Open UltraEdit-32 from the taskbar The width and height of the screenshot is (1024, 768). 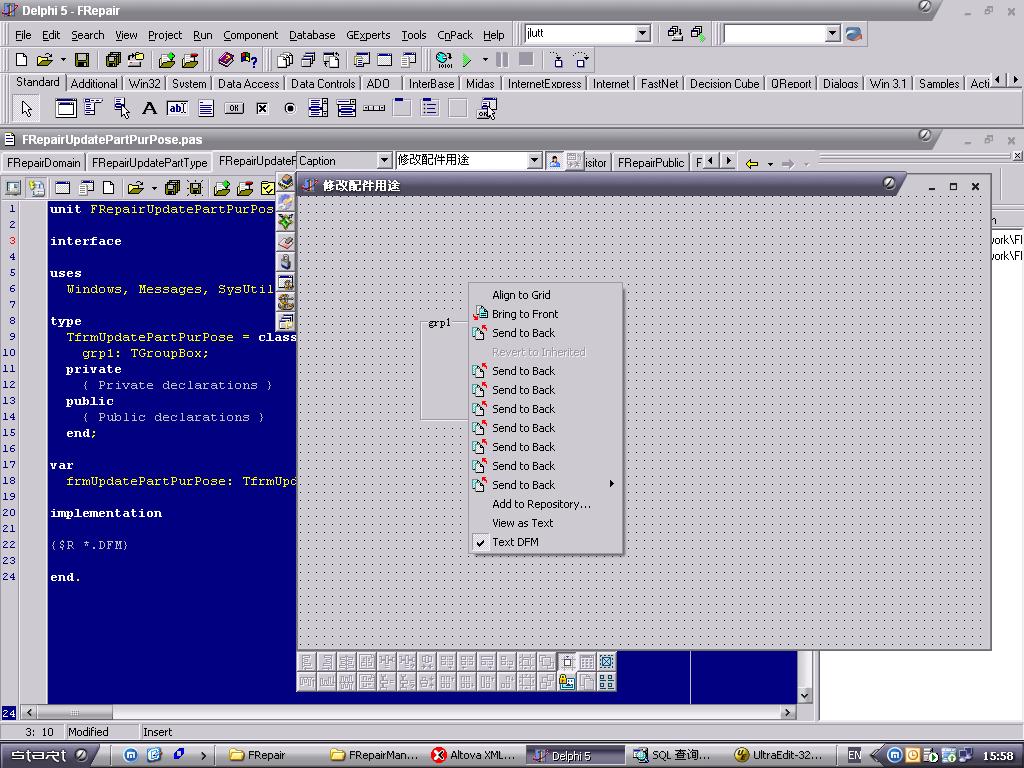[778, 755]
